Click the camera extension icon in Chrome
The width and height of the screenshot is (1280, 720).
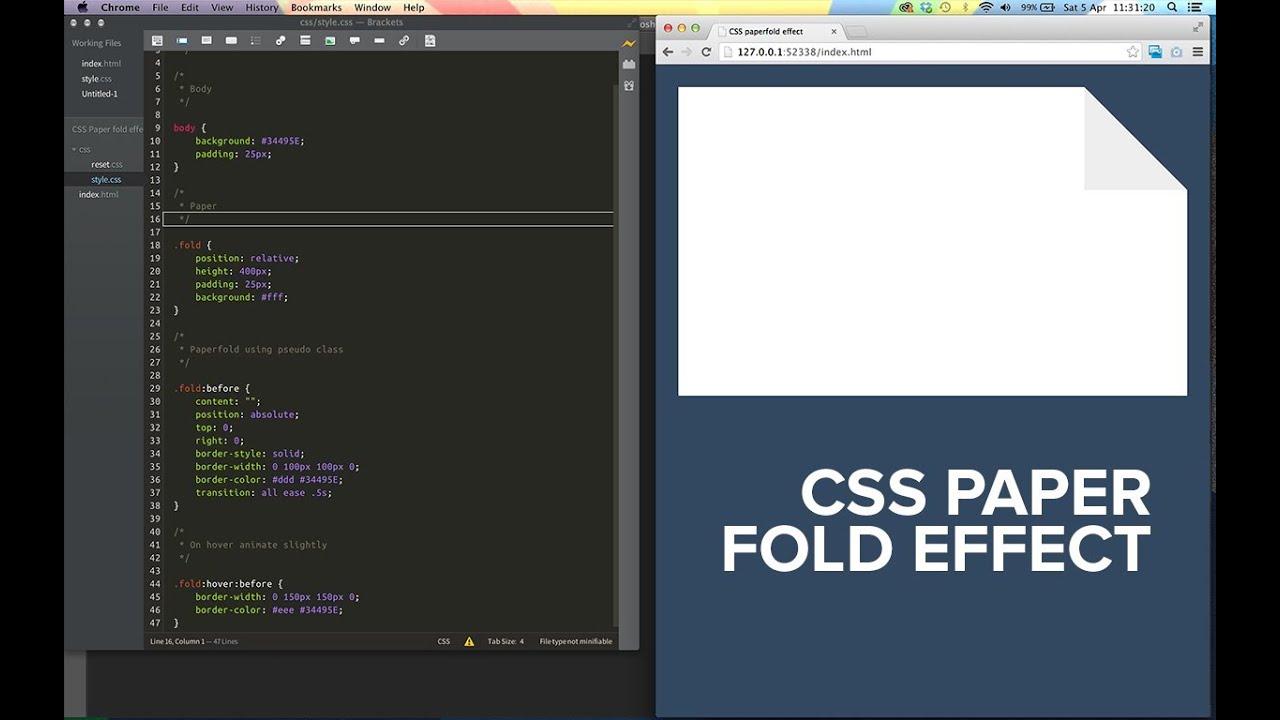coord(1176,52)
